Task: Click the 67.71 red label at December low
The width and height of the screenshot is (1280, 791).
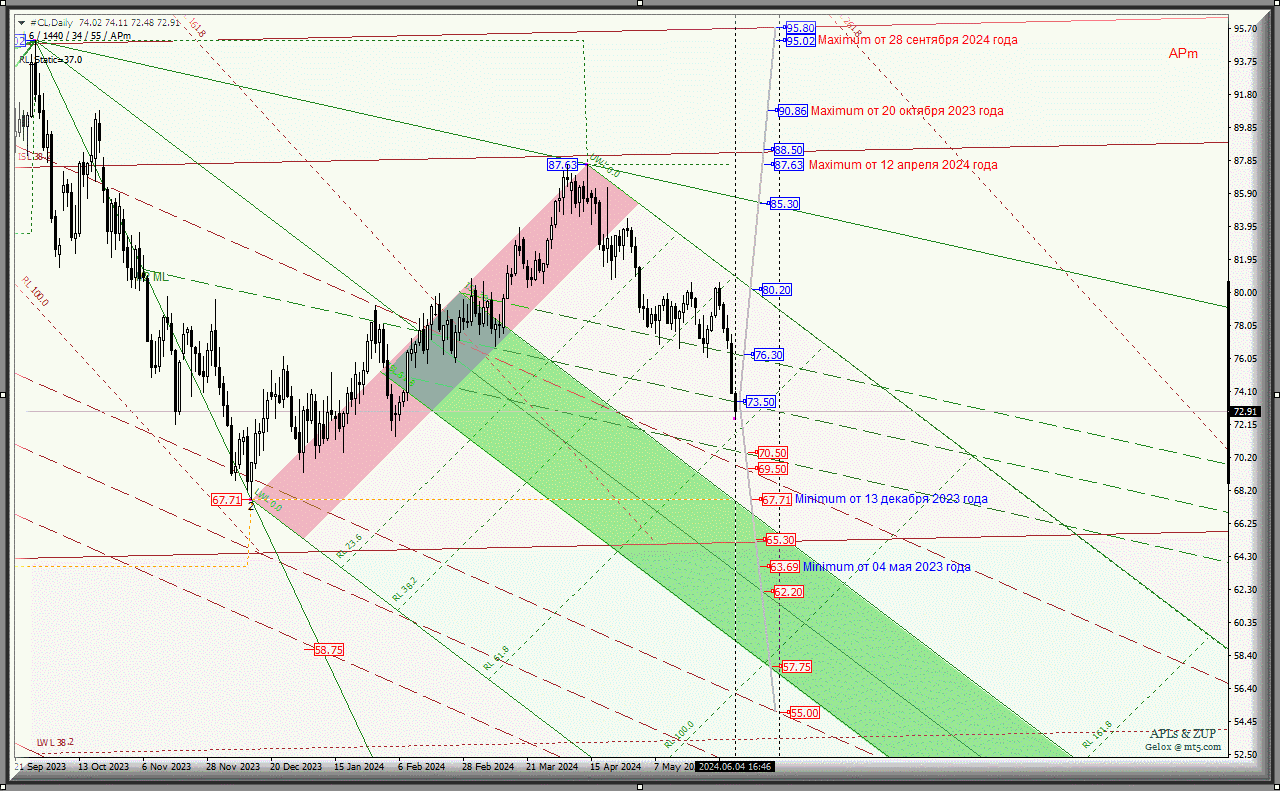Action: [x=226, y=499]
